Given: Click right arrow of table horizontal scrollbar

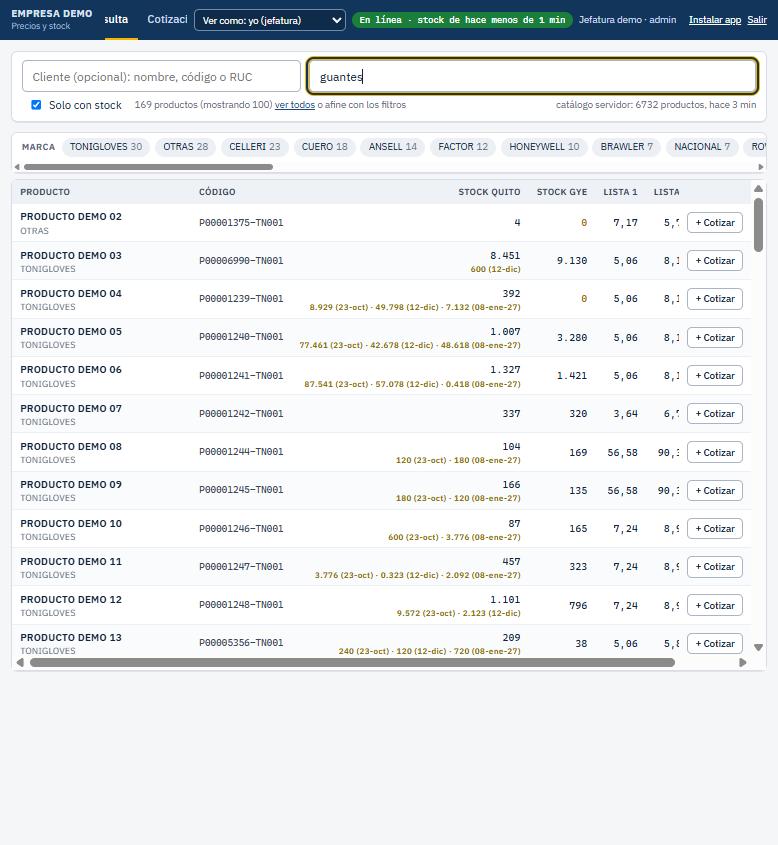Looking at the screenshot, I should (x=742, y=662).
